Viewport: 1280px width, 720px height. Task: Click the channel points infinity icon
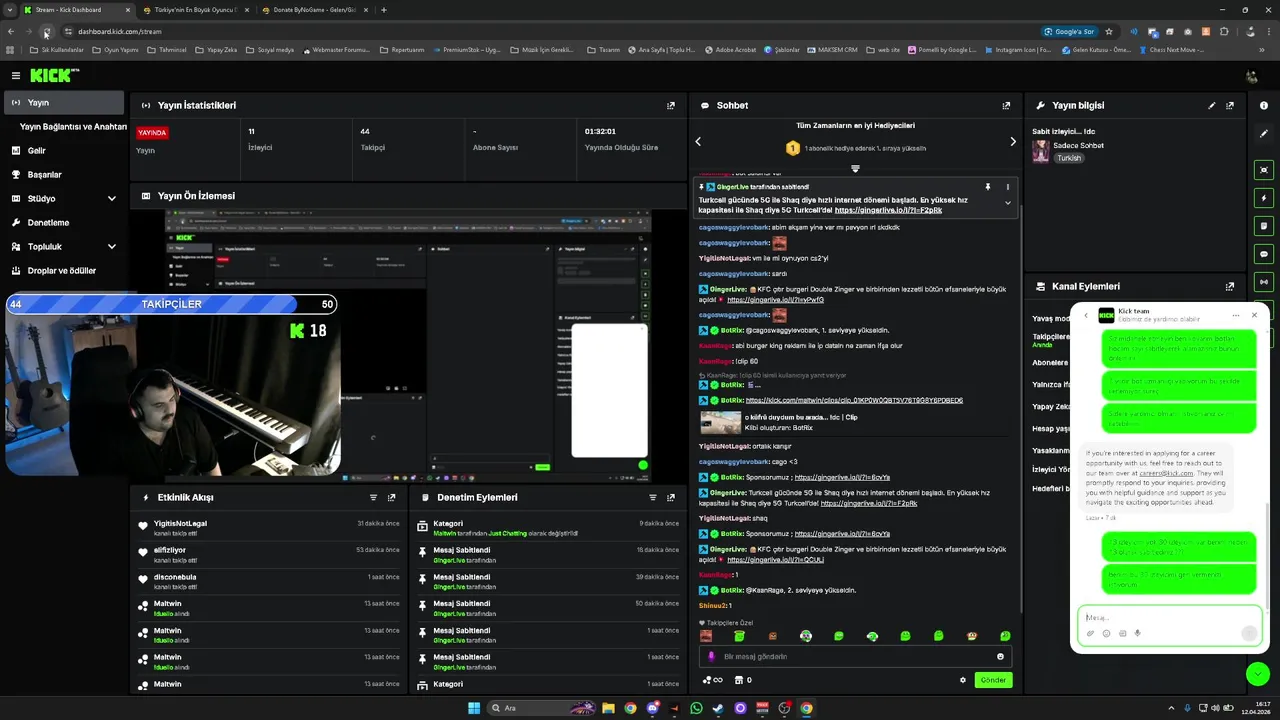[713, 680]
